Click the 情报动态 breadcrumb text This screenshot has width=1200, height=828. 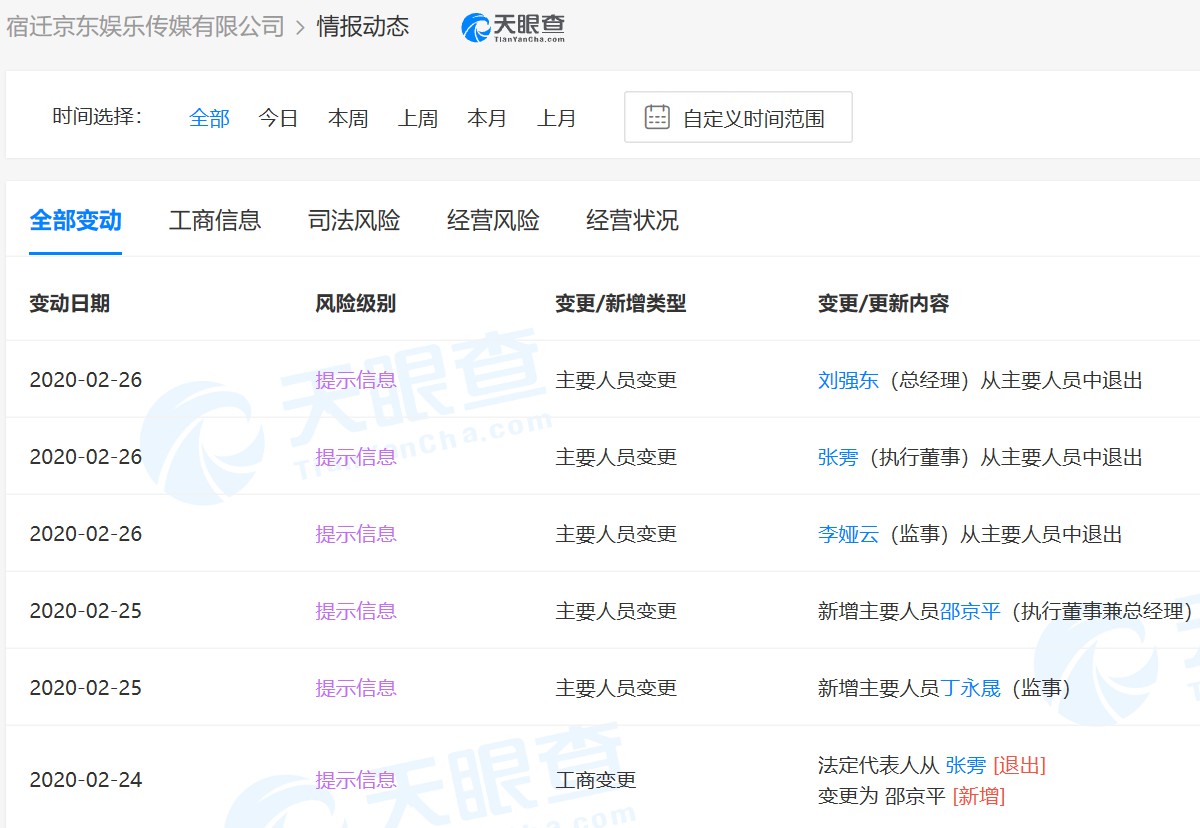pos(363,27)
